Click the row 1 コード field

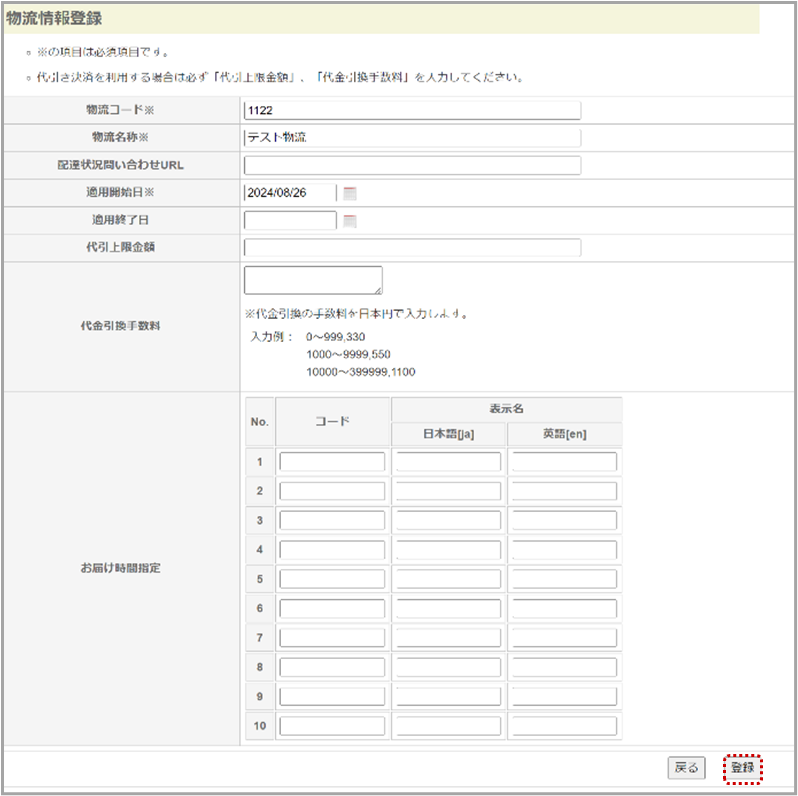(332, 462)
